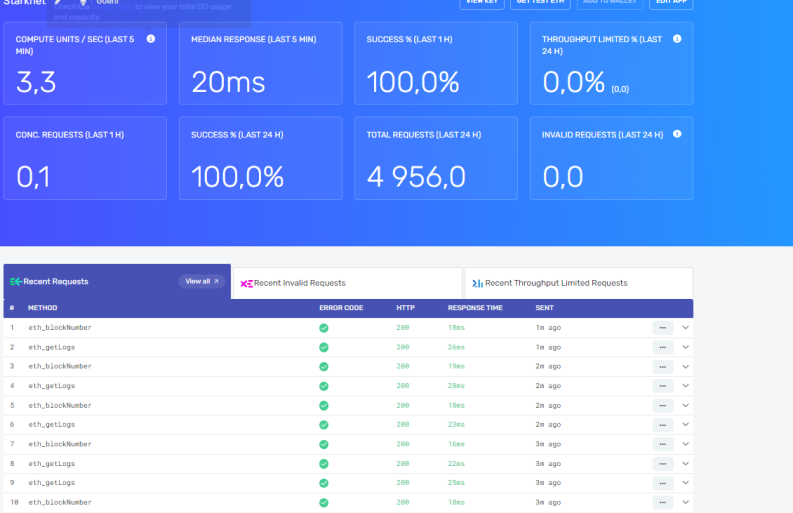Expand row 5 details chevron
This screenshot has width=793, height=513.
(x=685, y=405)
